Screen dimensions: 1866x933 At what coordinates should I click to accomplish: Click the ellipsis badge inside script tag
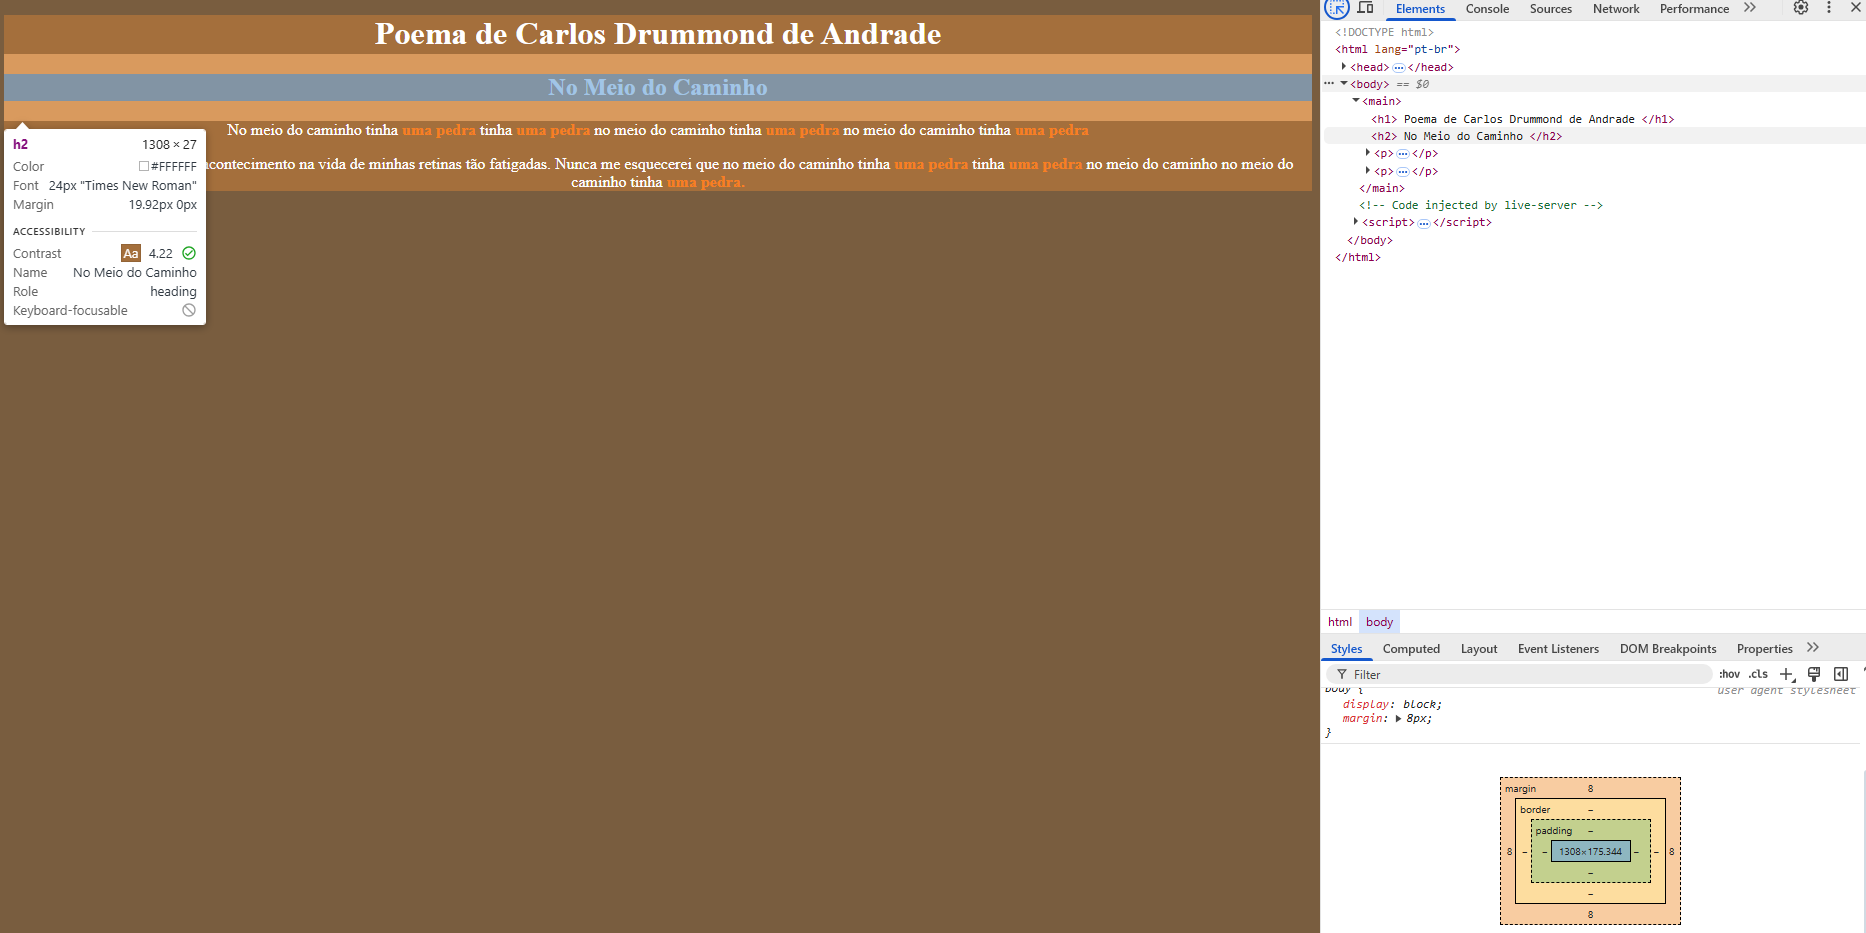point(1423,223)
